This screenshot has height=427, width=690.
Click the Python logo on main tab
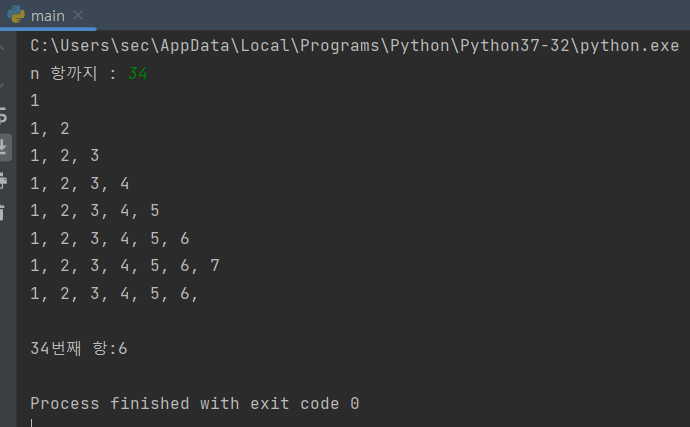(16, 15)
